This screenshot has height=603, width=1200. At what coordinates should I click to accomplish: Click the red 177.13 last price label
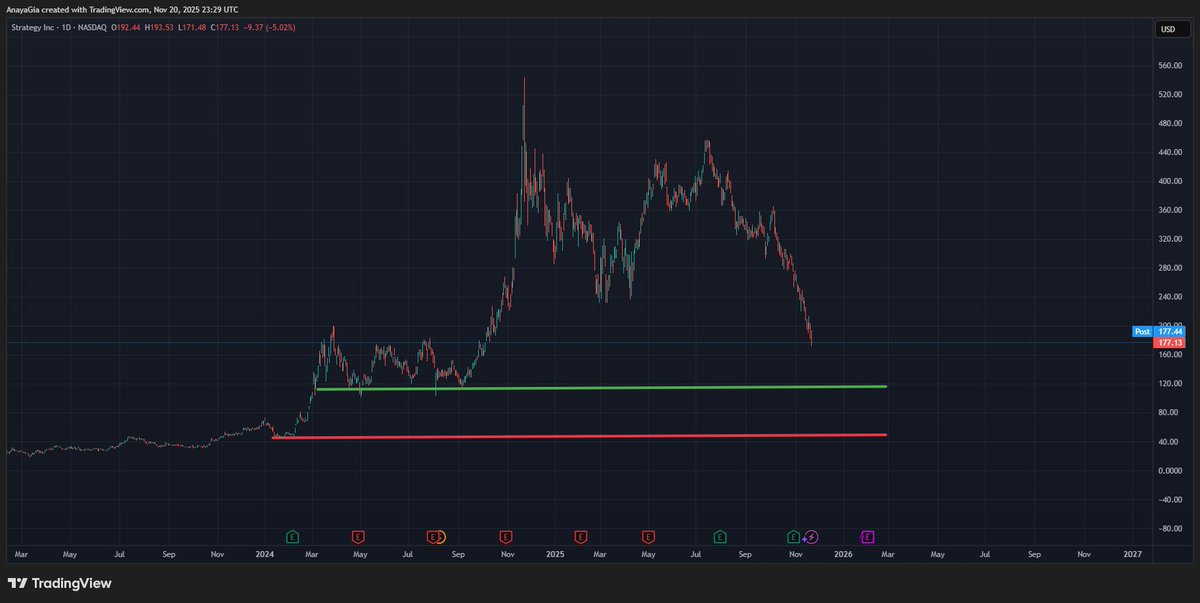point(1168,342)
